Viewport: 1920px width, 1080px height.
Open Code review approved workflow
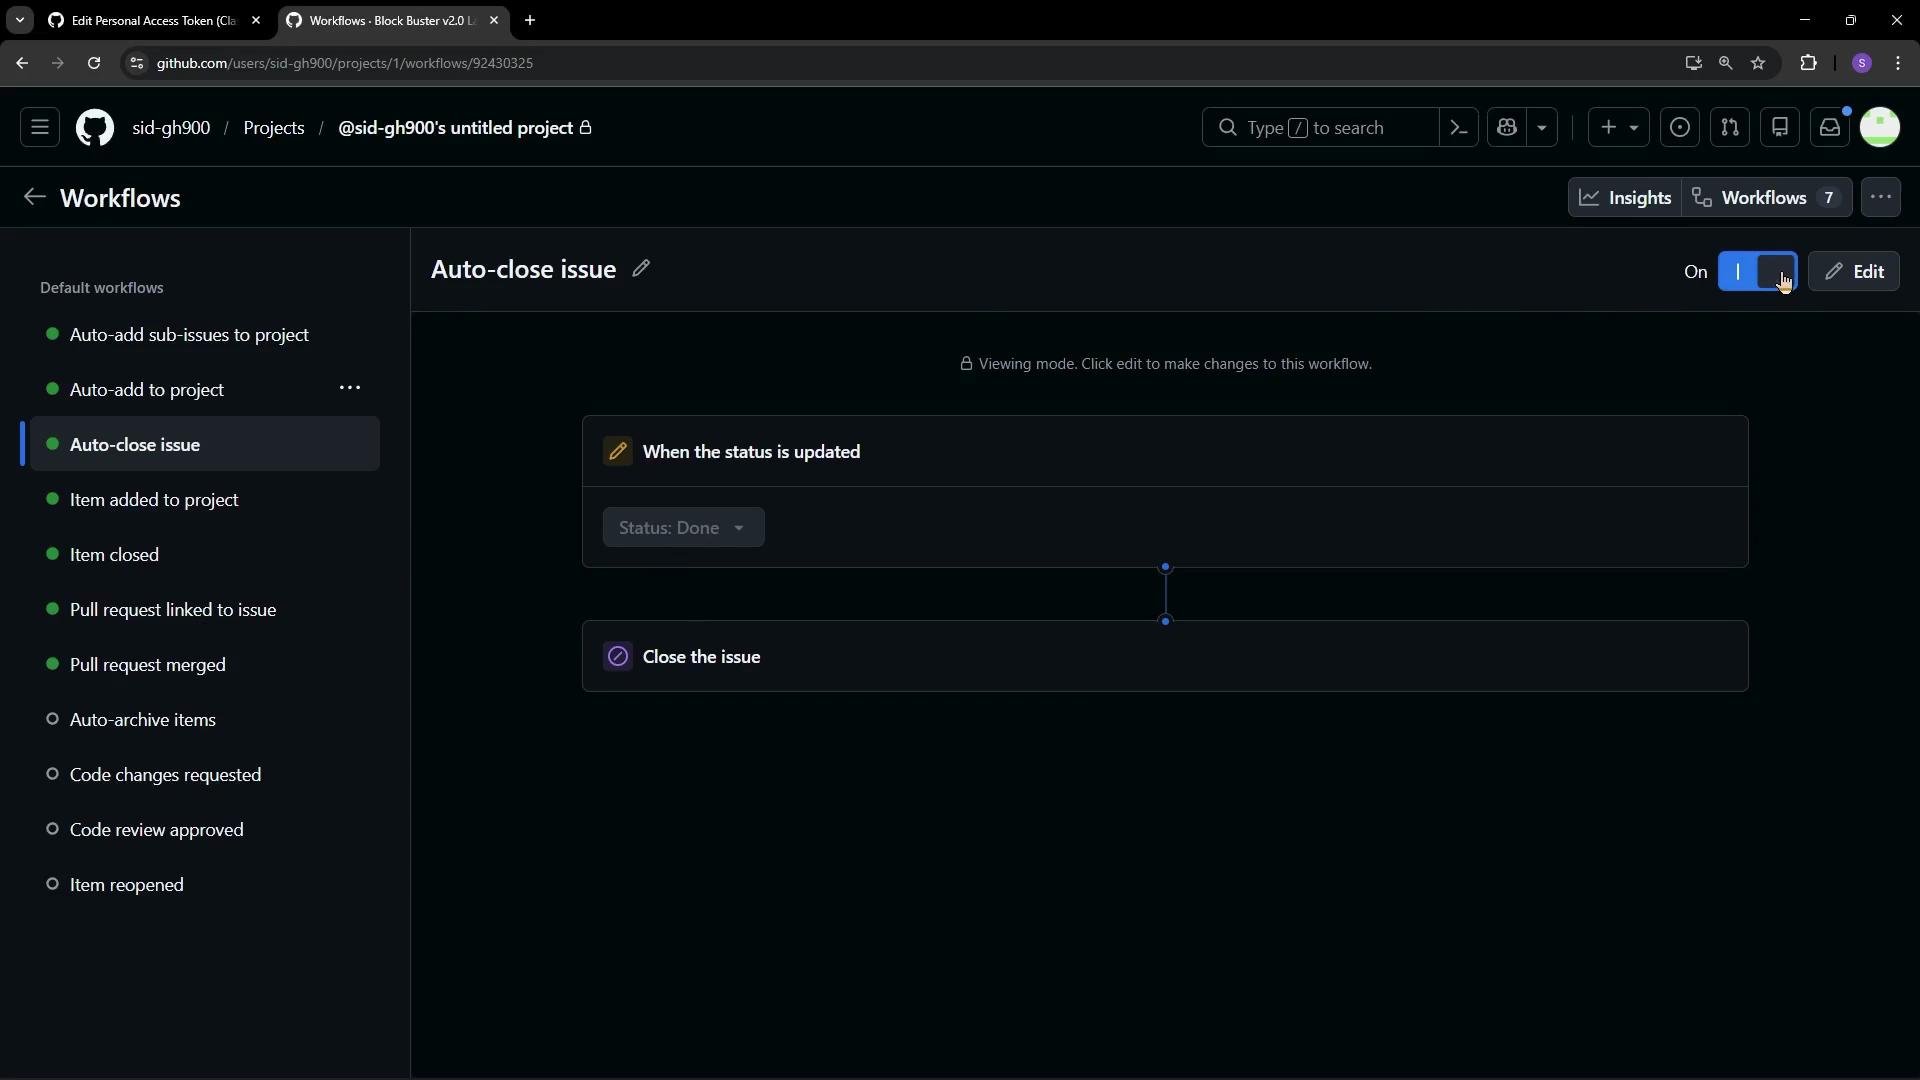click(x=205, y=830)
